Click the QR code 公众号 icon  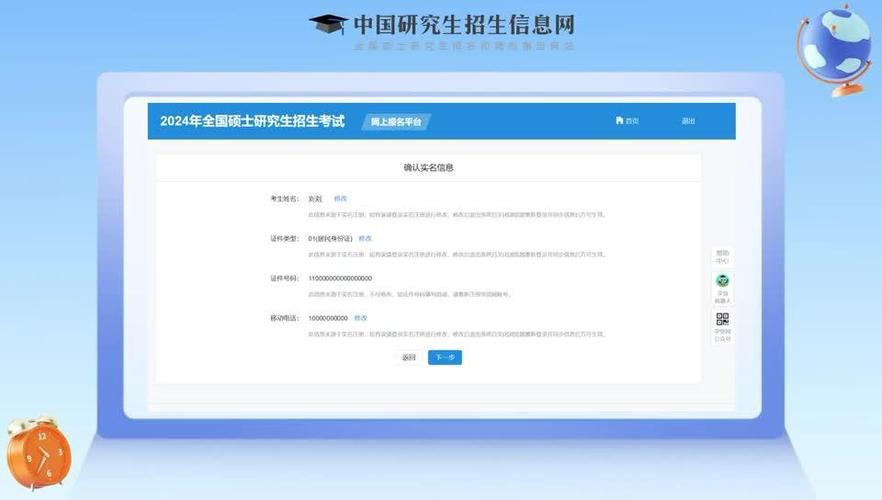tap(722, 319)
